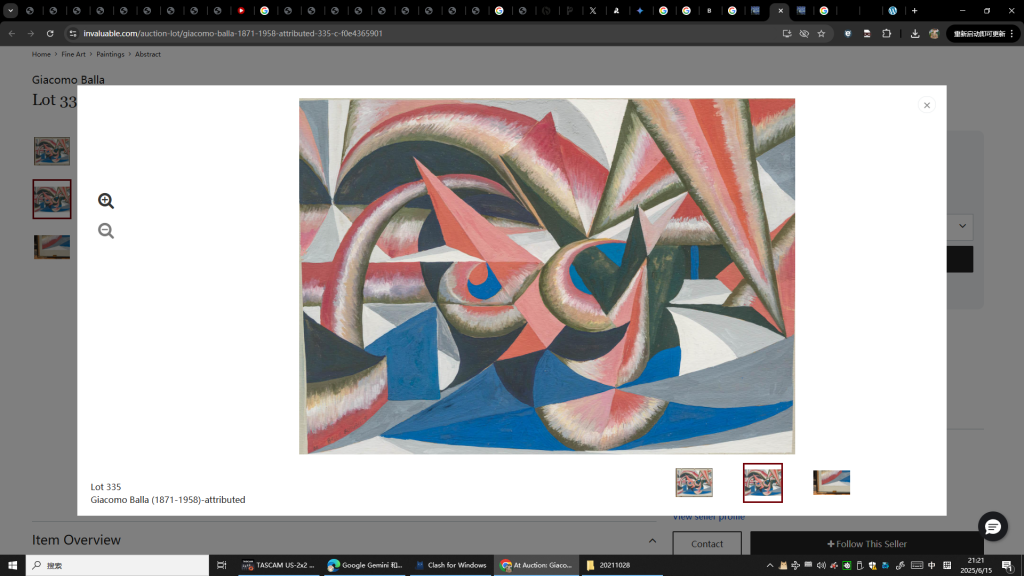Viewport: 1024px width, 576px height.
Task: Open Task View on taskbar
Action: pos(221,565)
